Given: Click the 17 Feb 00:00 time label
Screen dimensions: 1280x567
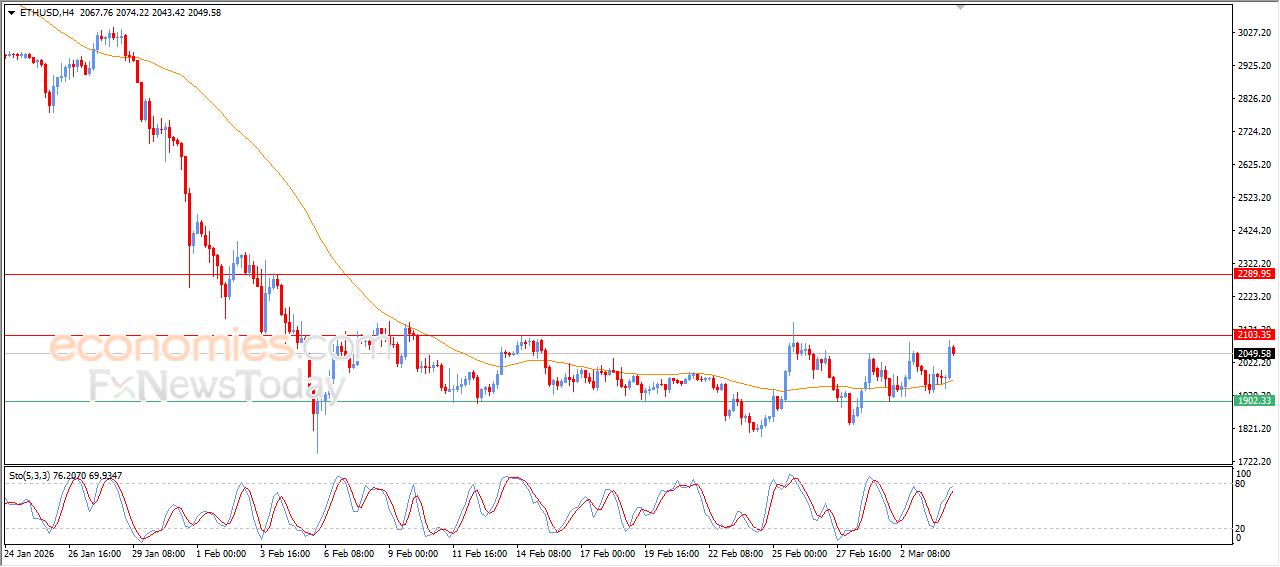Looking at the screenshot, I should pyautogui.click(x=607, y=552).
